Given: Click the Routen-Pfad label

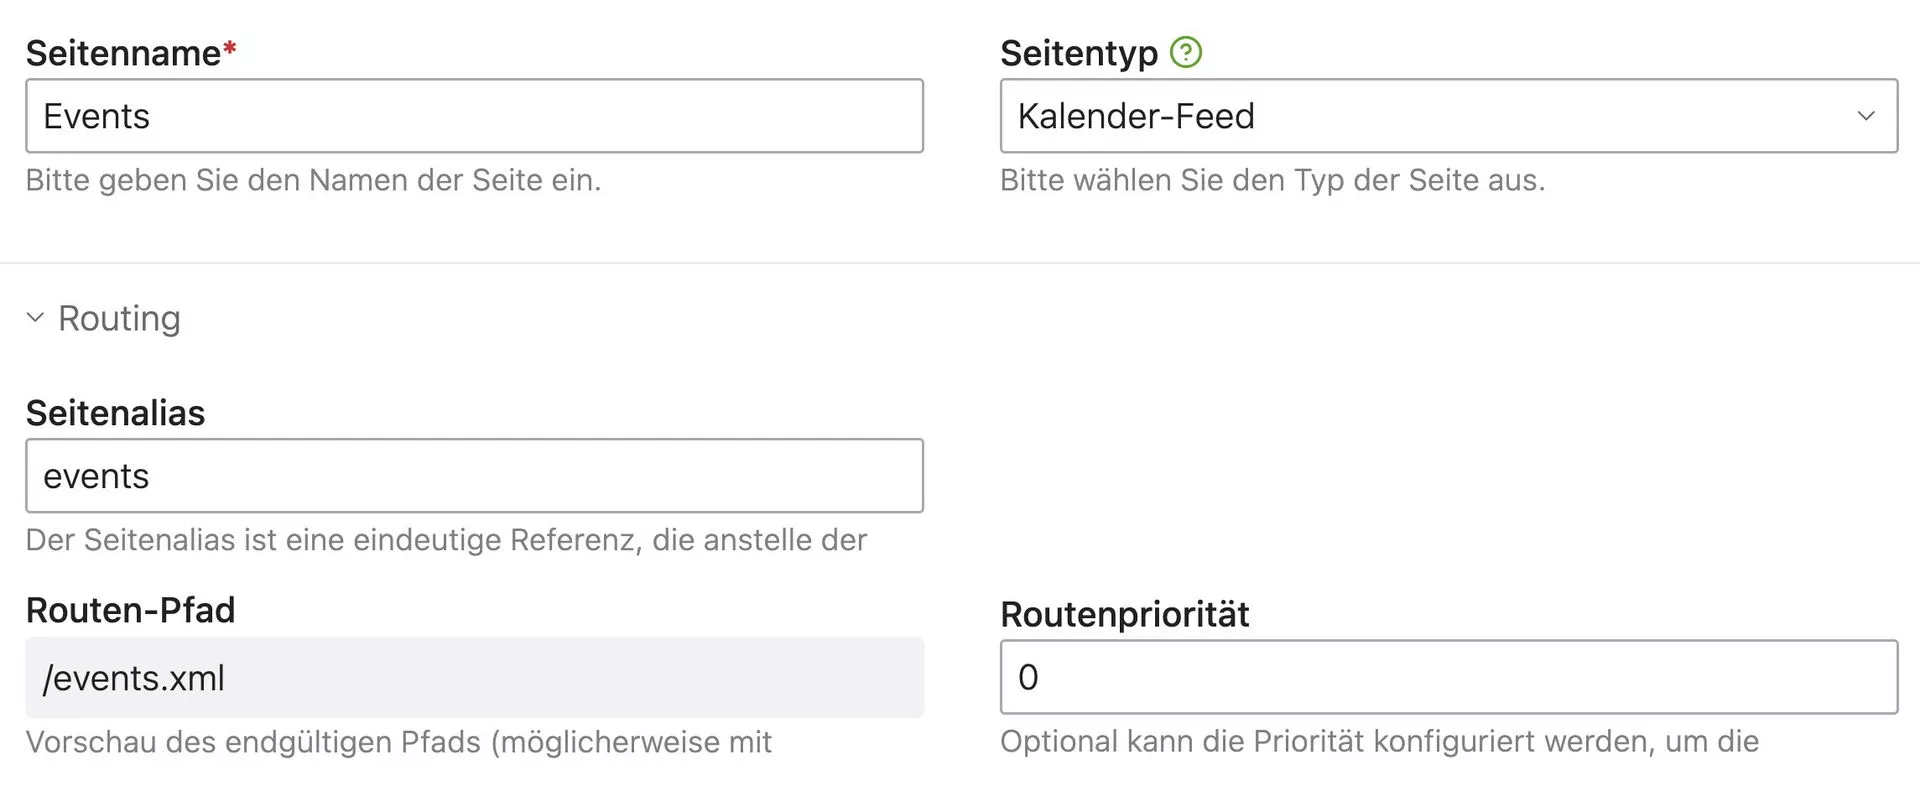Looking at the screenshot, I should pyautogui.click(x=130, y=610).
